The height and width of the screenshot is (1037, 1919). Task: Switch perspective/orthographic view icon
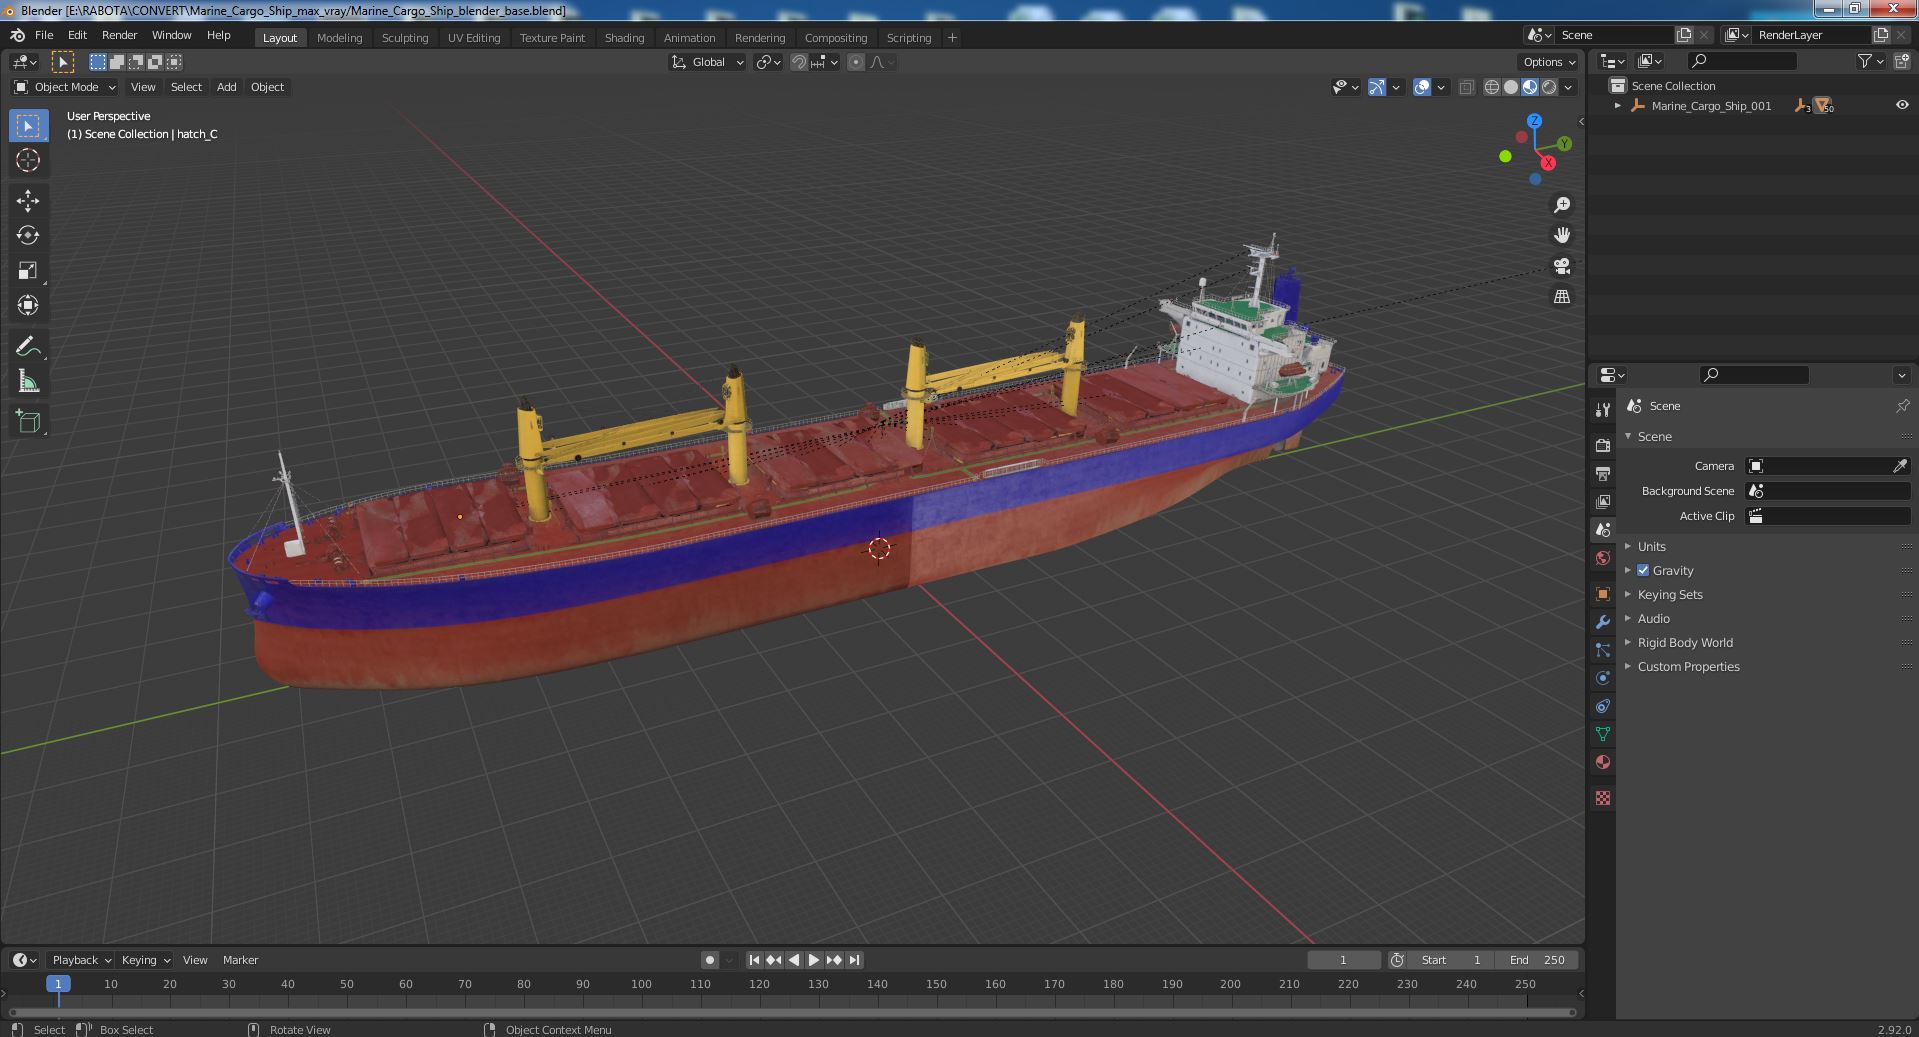(x=1562, y=297)
